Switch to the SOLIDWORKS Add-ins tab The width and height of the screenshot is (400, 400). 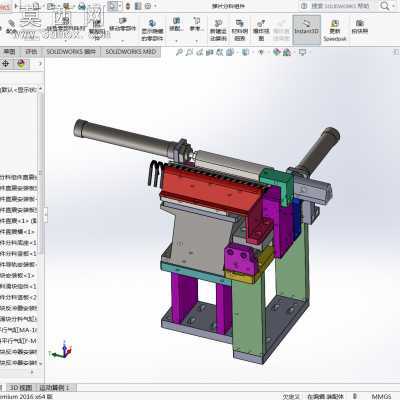[71, 52]
